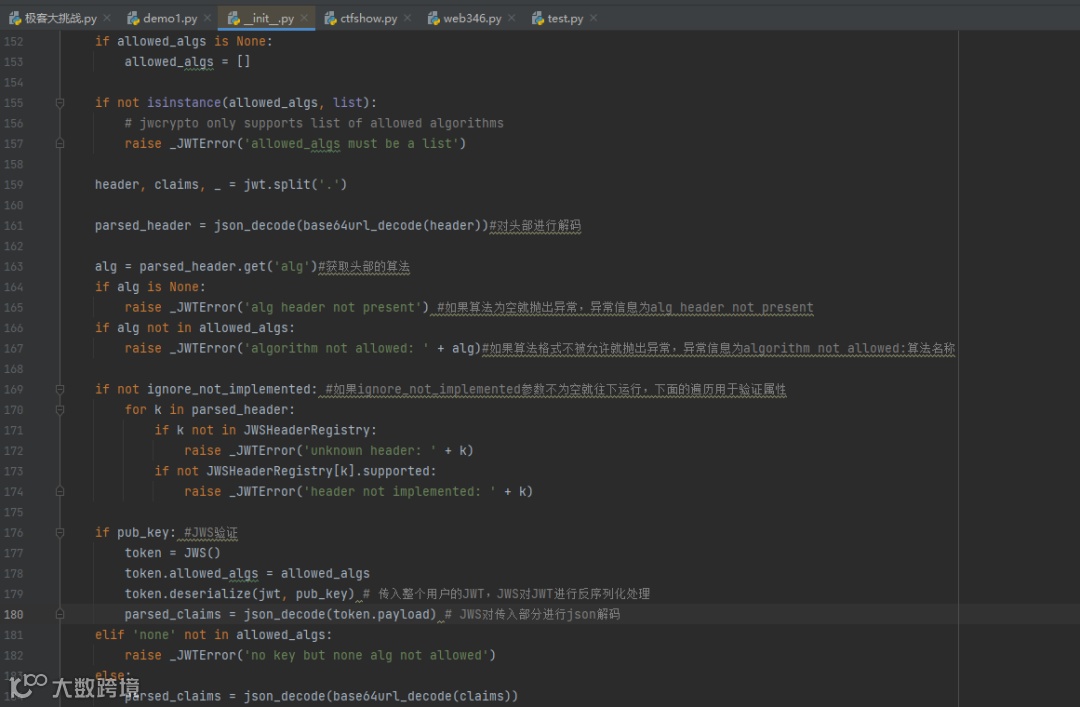Switch to the demo1.py tab
1080x707 pixels.
click(x=169, y=18)
